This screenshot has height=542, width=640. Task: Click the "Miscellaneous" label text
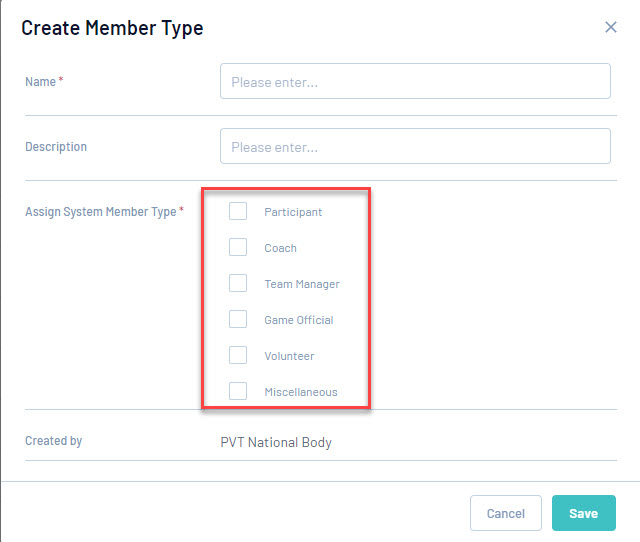tap(301, 392)
